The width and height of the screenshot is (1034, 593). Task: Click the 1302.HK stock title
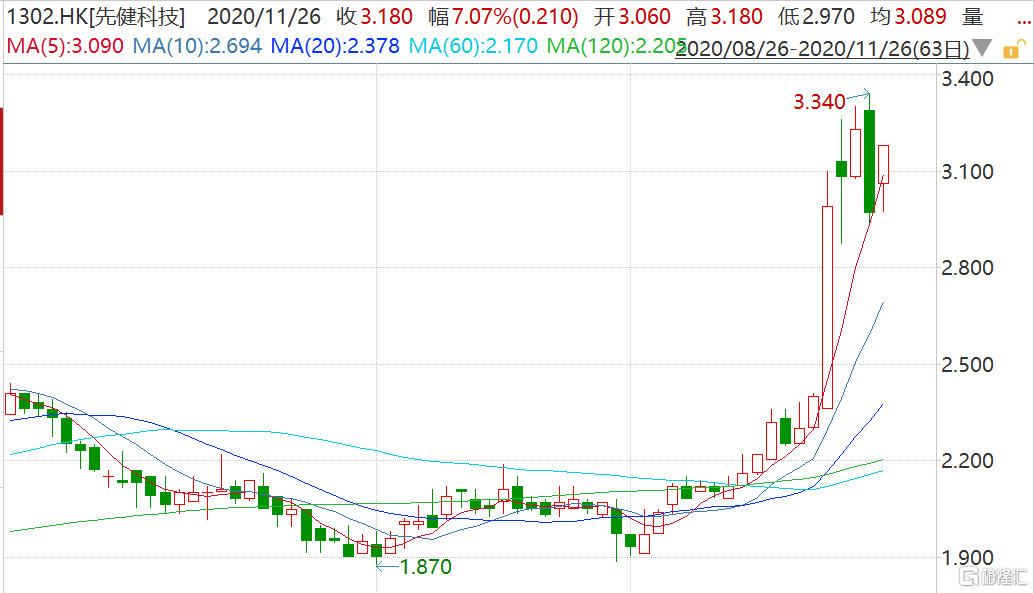(96, 17)
